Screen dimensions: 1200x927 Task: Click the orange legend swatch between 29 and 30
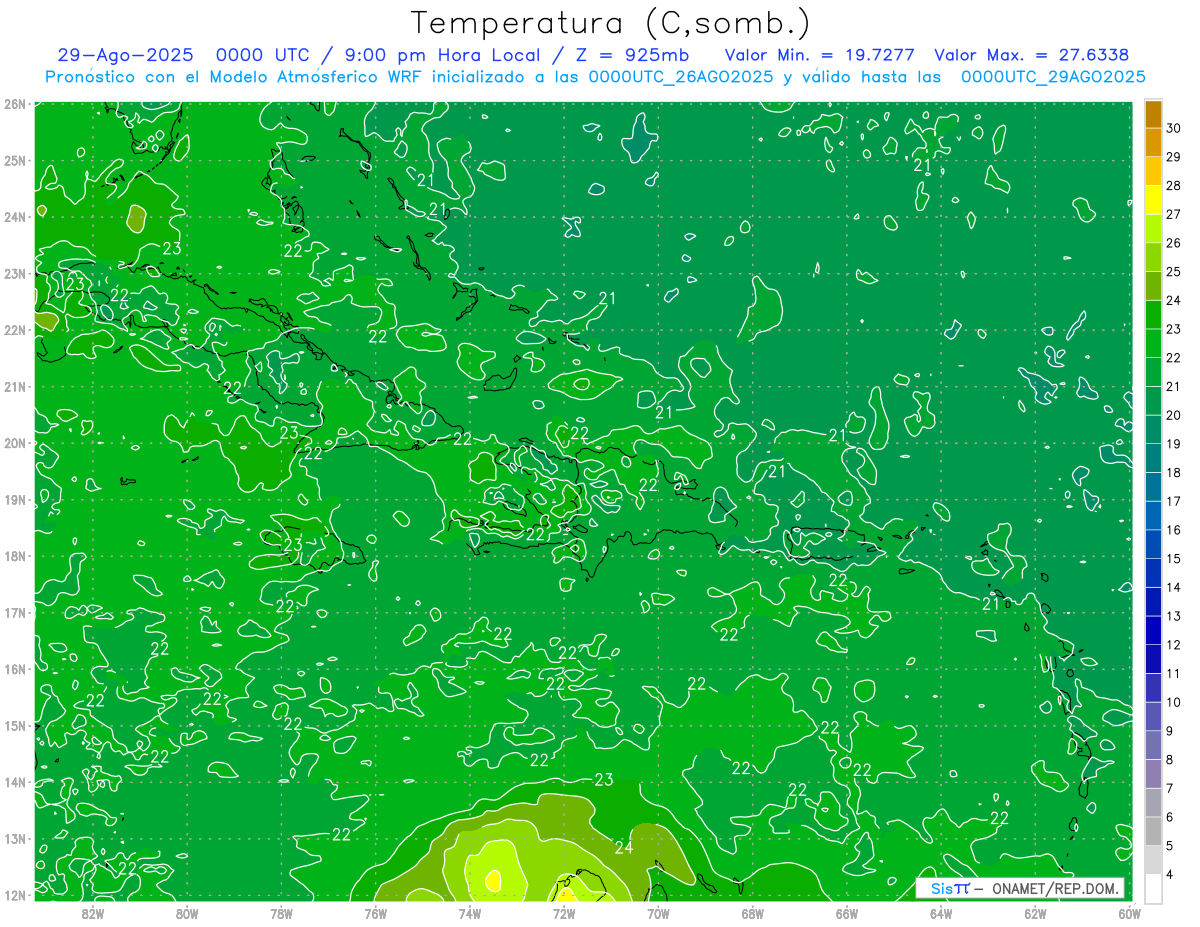pyautogui.click(x=1153, y=142)
